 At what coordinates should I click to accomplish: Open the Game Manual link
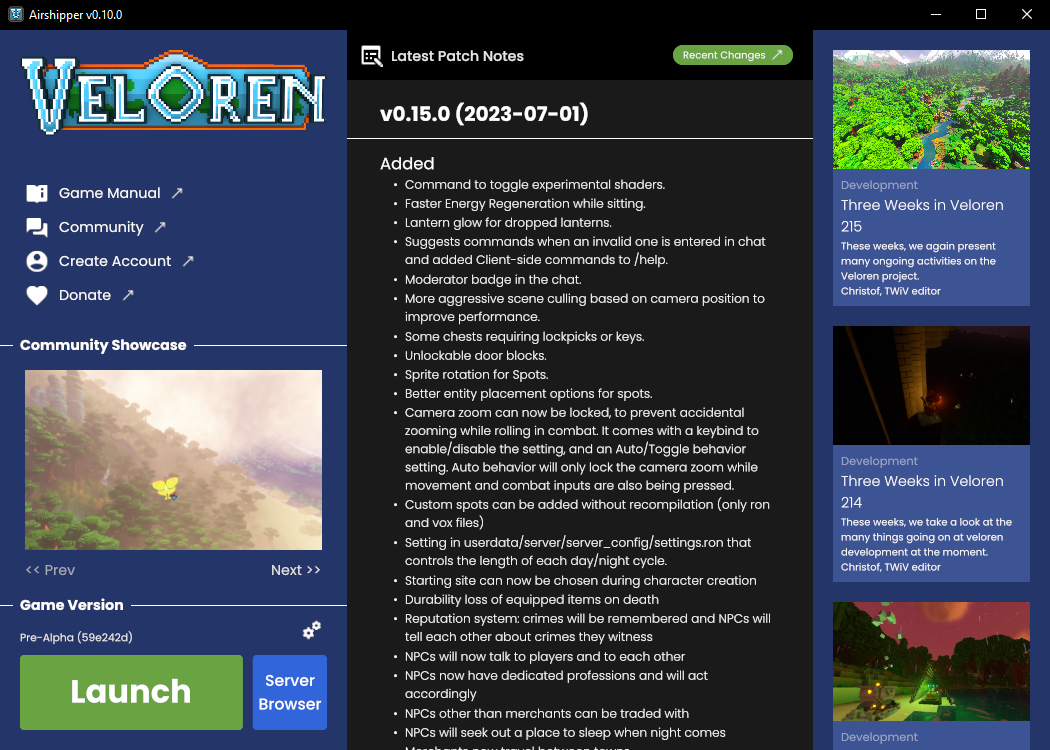coord(110,193)
